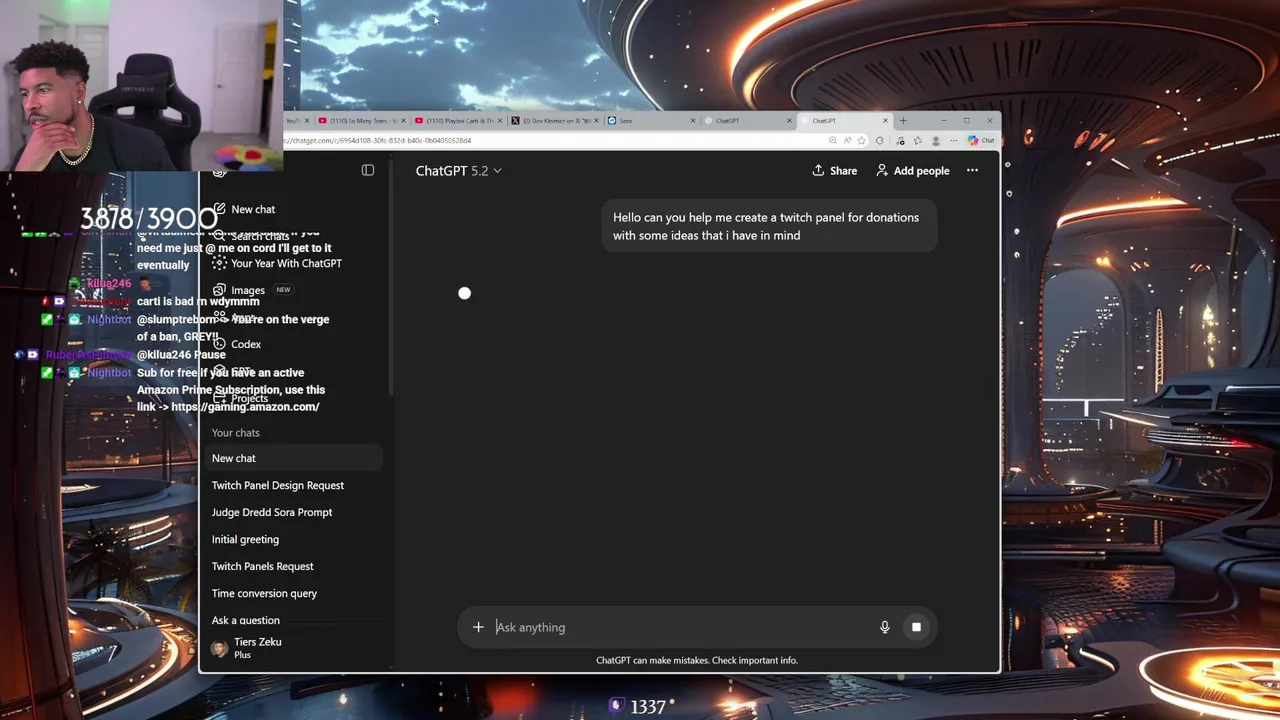Click the Images NEW badge
Viewport: 1280px width, 720px height.
click(283, 290)
